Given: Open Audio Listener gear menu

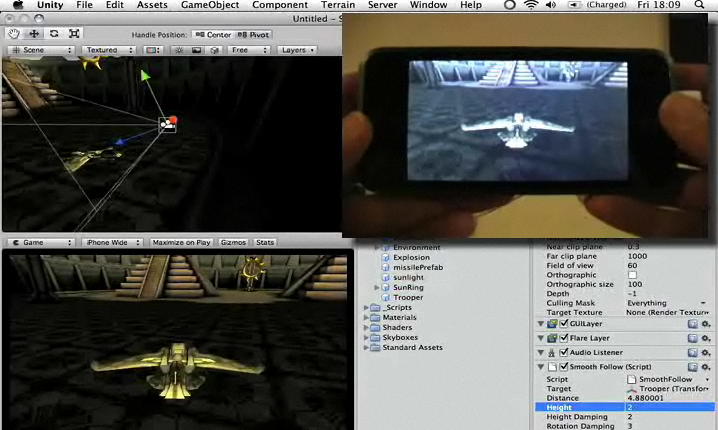Looking at the screenshot, I should point(706,352).
